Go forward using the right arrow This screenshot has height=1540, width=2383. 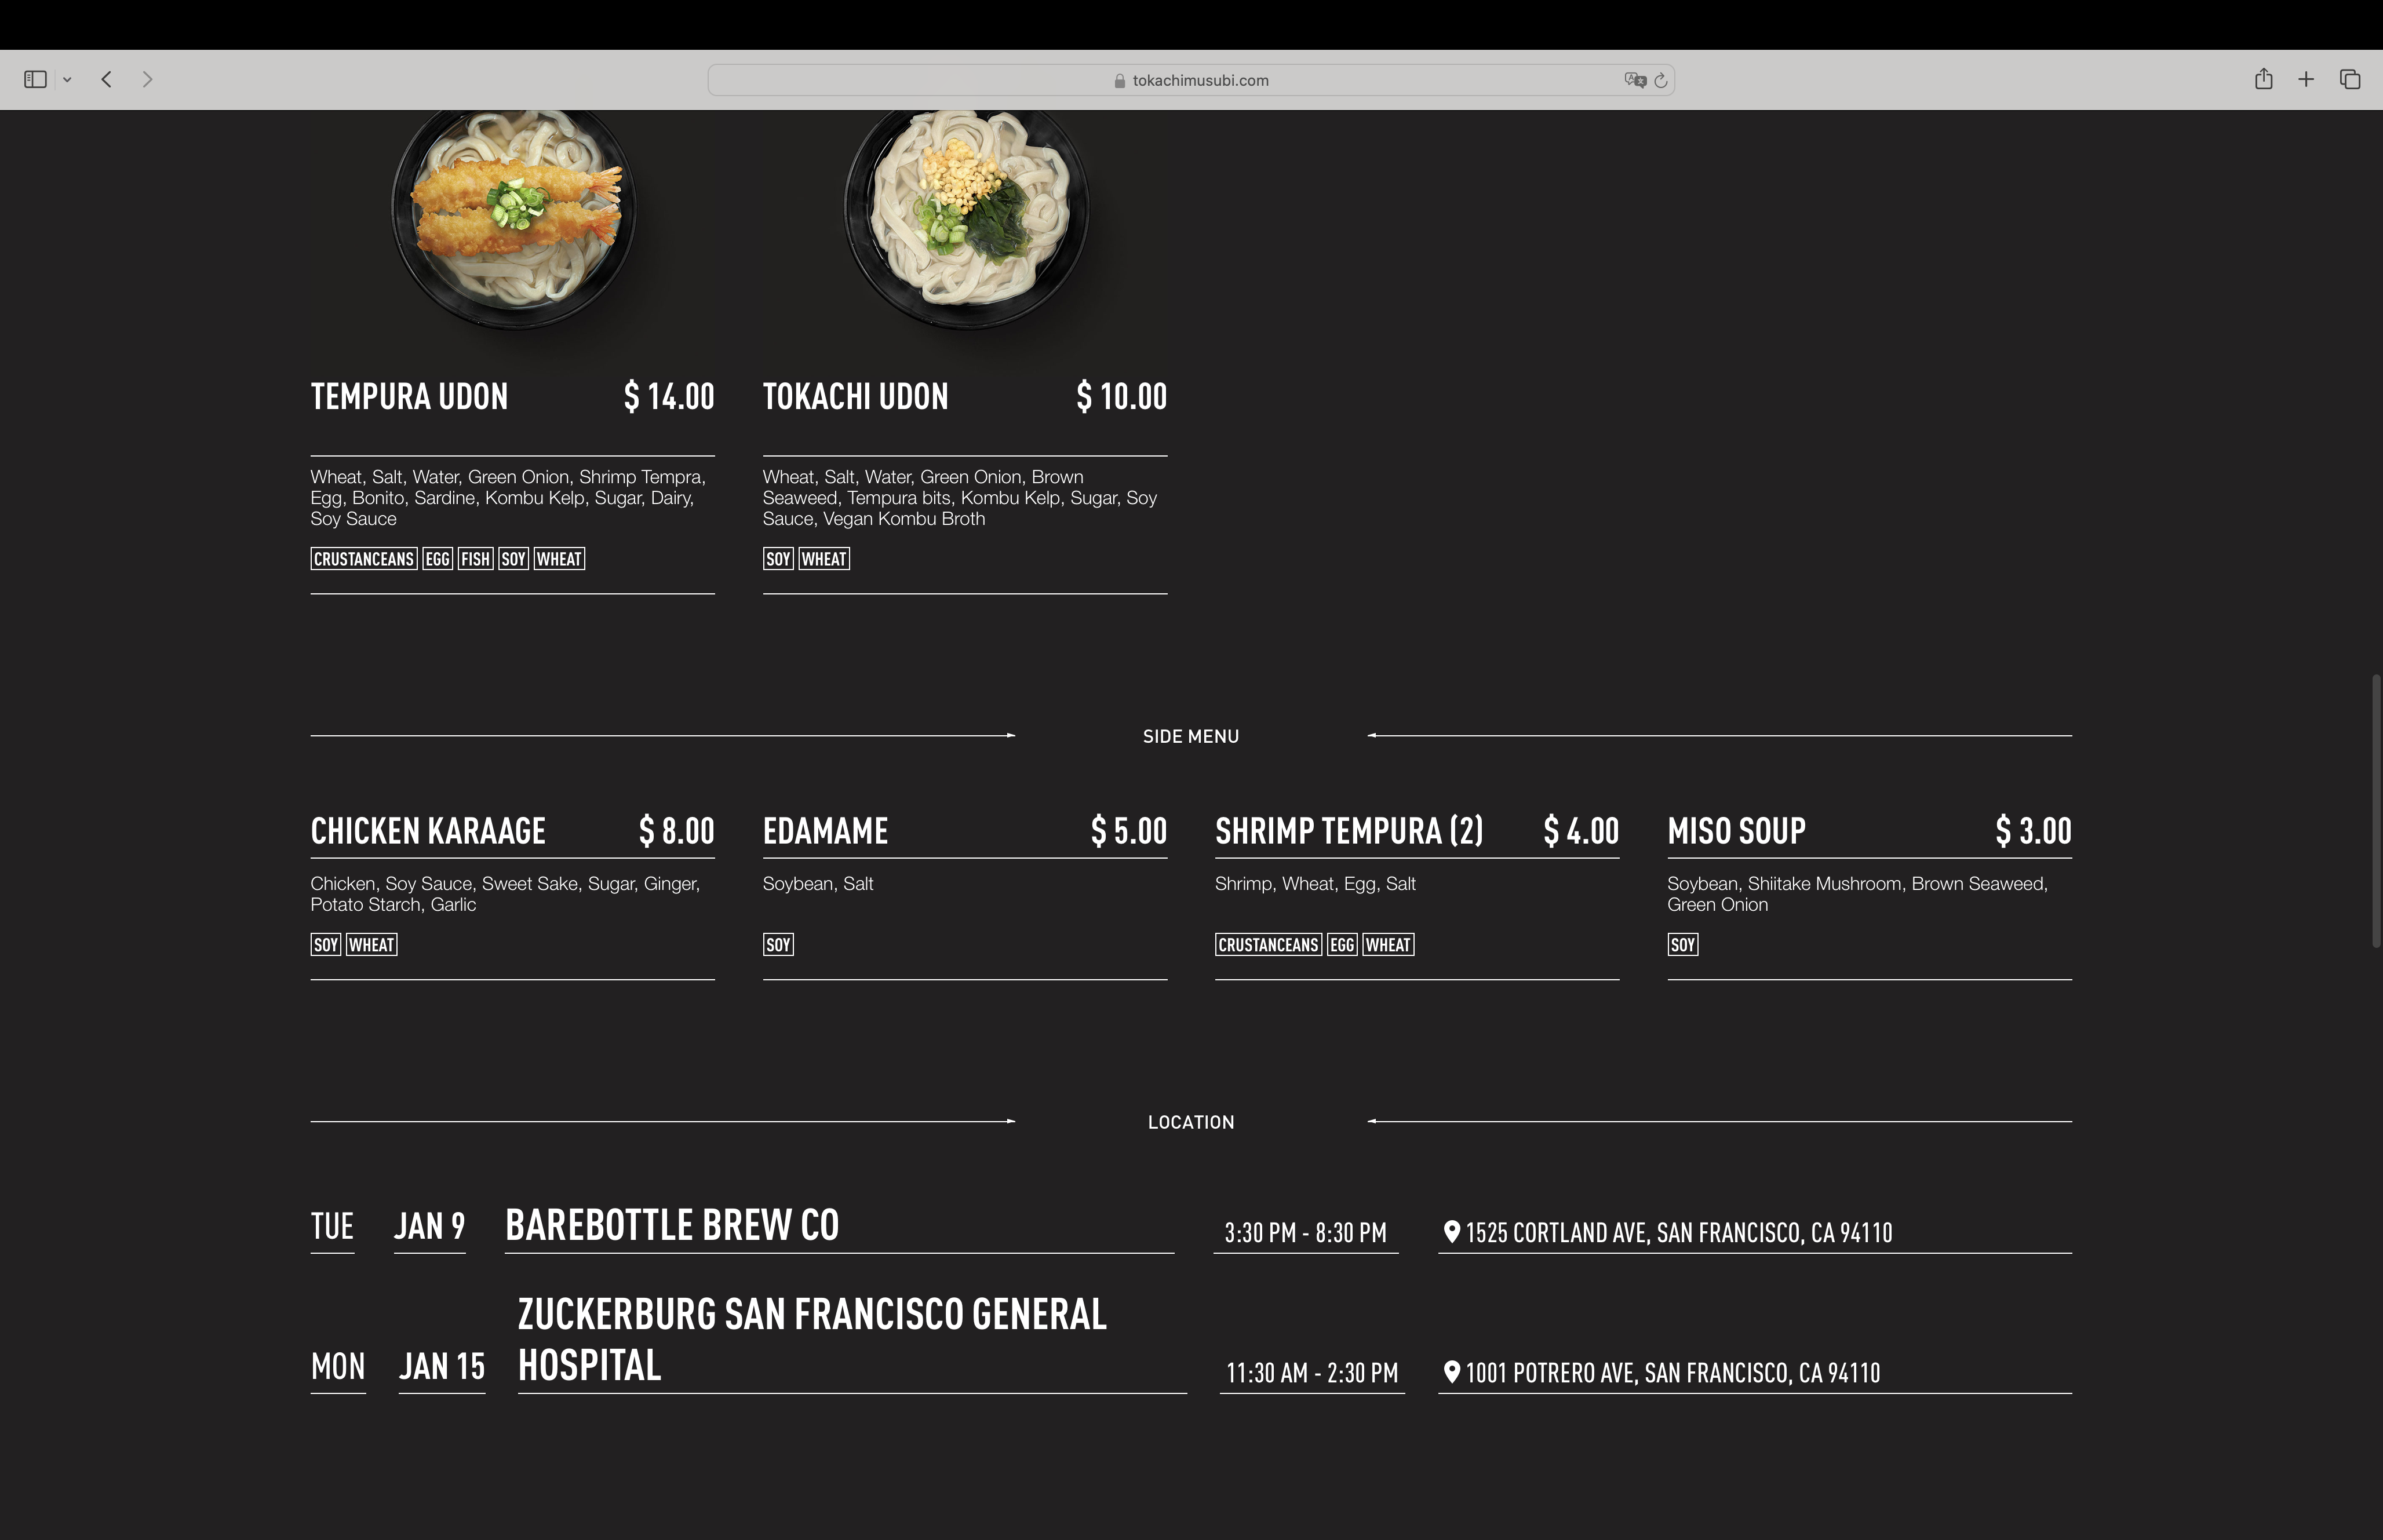[x=148, y=79]
